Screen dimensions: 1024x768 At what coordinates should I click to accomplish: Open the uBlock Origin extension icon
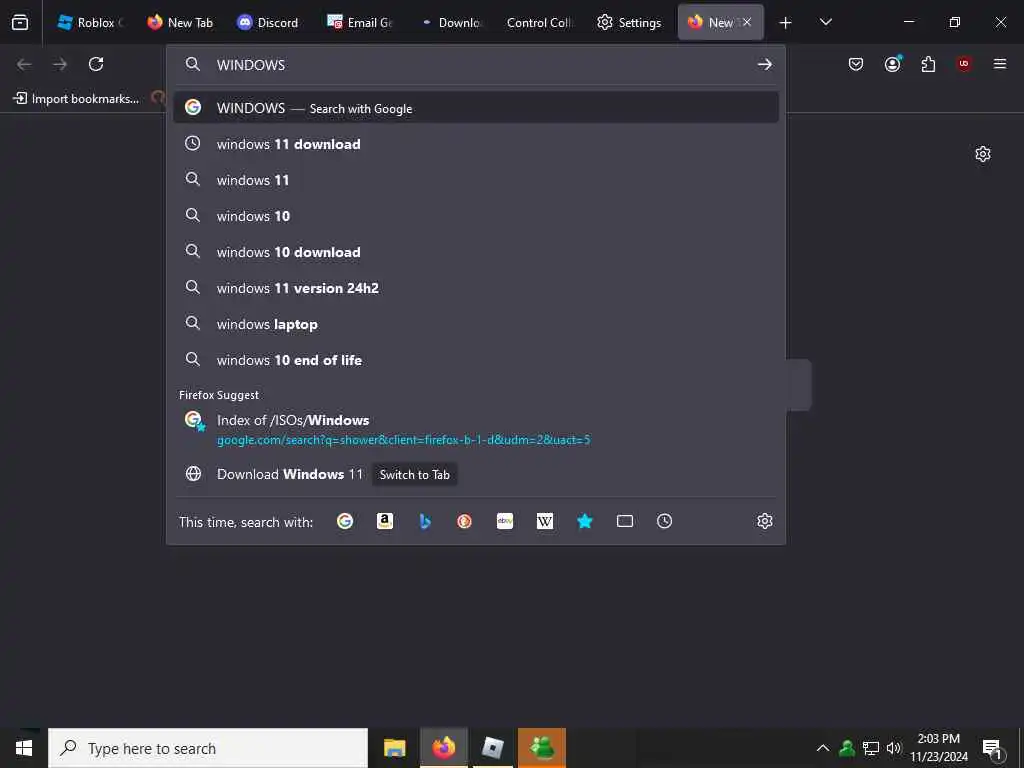pyautogui.click(x=964, y=64)
